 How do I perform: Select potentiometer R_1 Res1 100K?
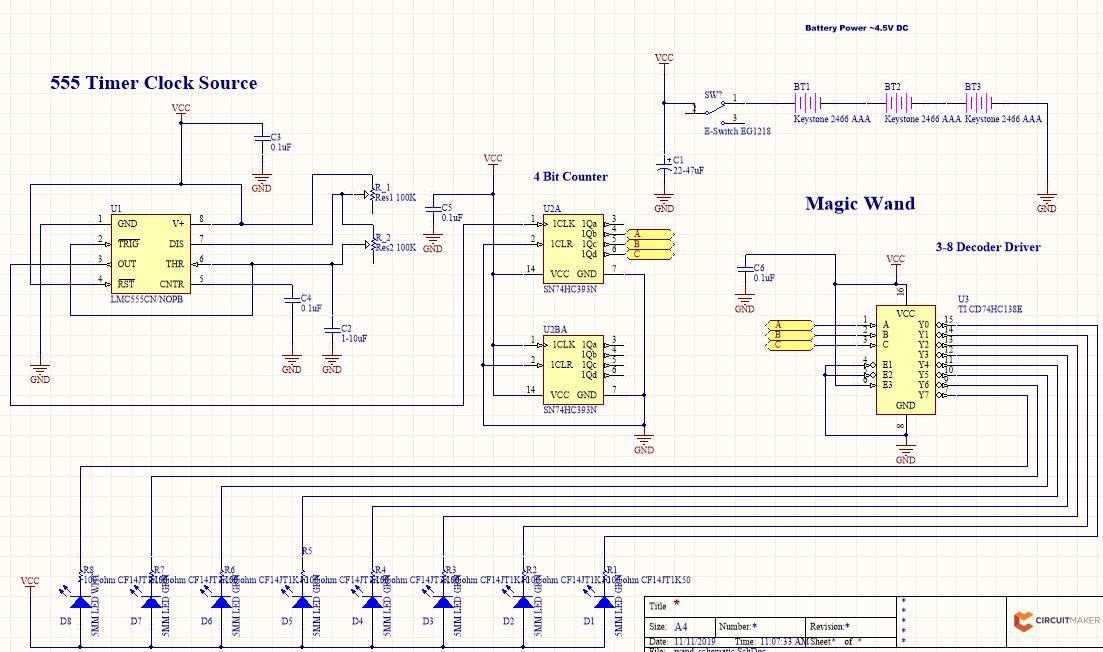[x=371, y=194]
